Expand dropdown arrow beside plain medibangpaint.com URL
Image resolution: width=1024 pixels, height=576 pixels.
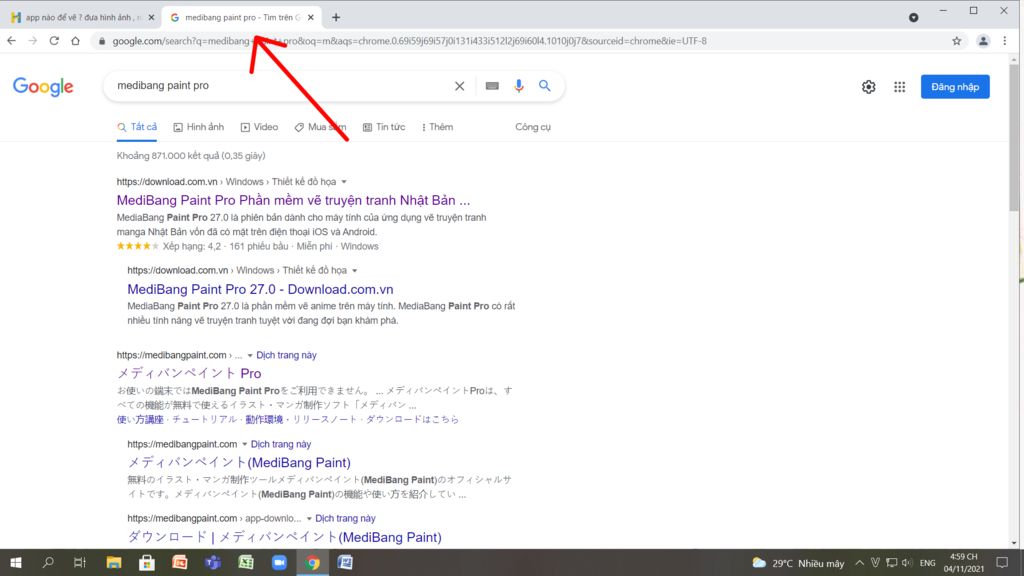[x=244, y=444]
